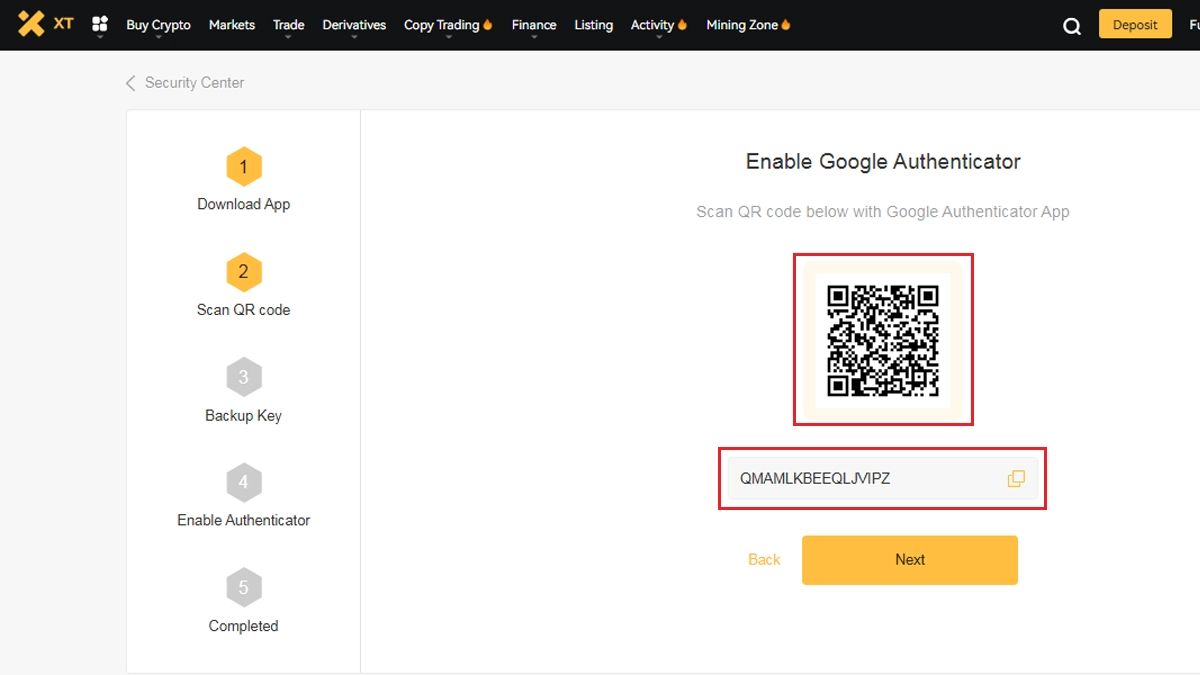Image resolution: width=1200 pixels, height=675 pixels.
Task: Open the Mining Zone menu
Action: pos(748,25)
